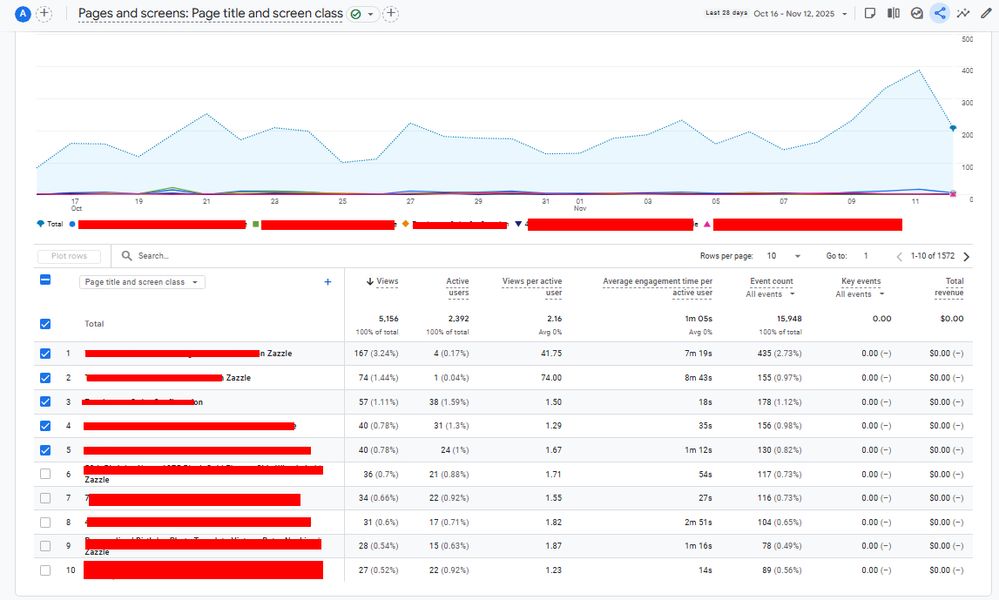Check the row 6 checkbox

coord(44,474)
